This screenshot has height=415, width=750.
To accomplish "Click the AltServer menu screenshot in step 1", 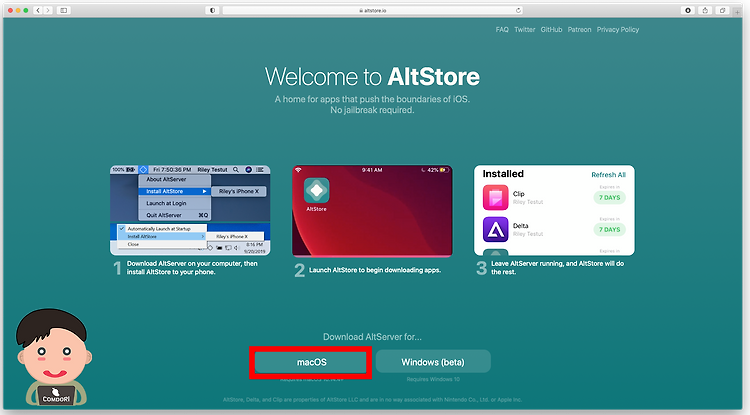I will 190,210.
